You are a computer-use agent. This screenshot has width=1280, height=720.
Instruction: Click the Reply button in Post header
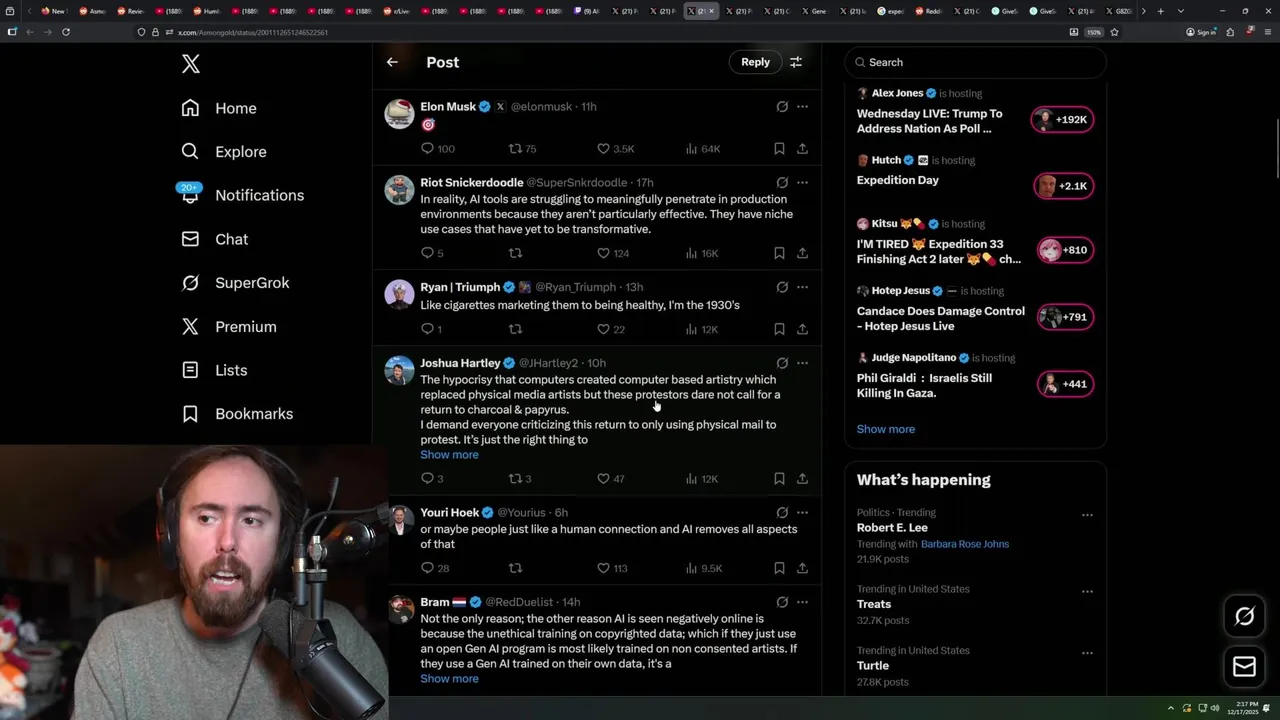click(755, 62)
